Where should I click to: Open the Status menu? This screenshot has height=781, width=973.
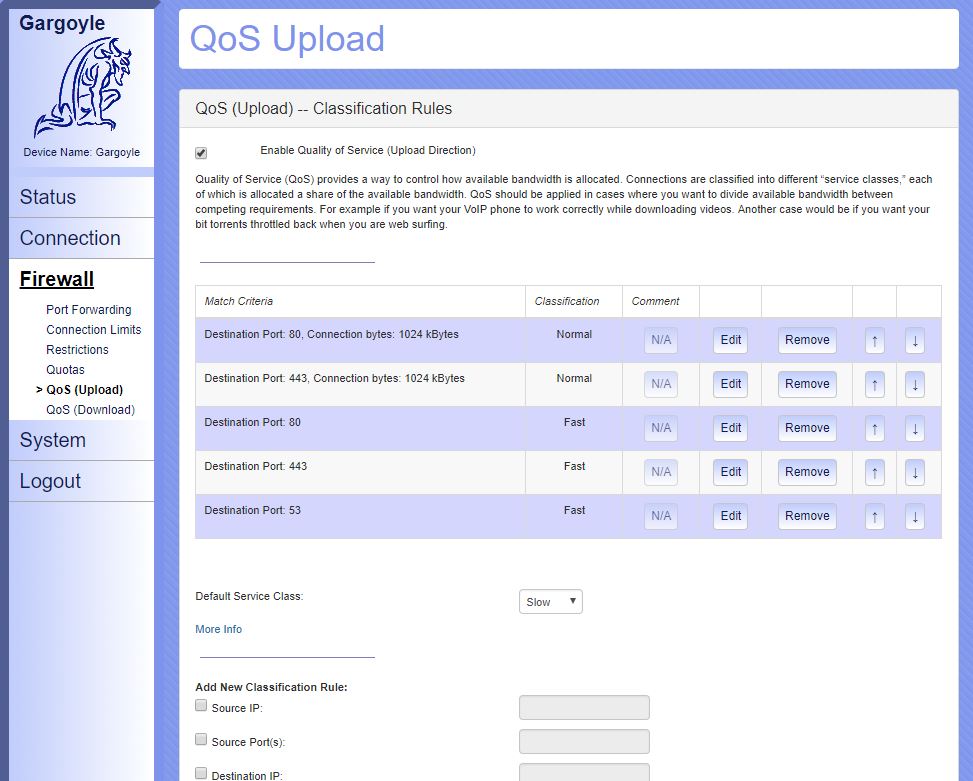48,197
